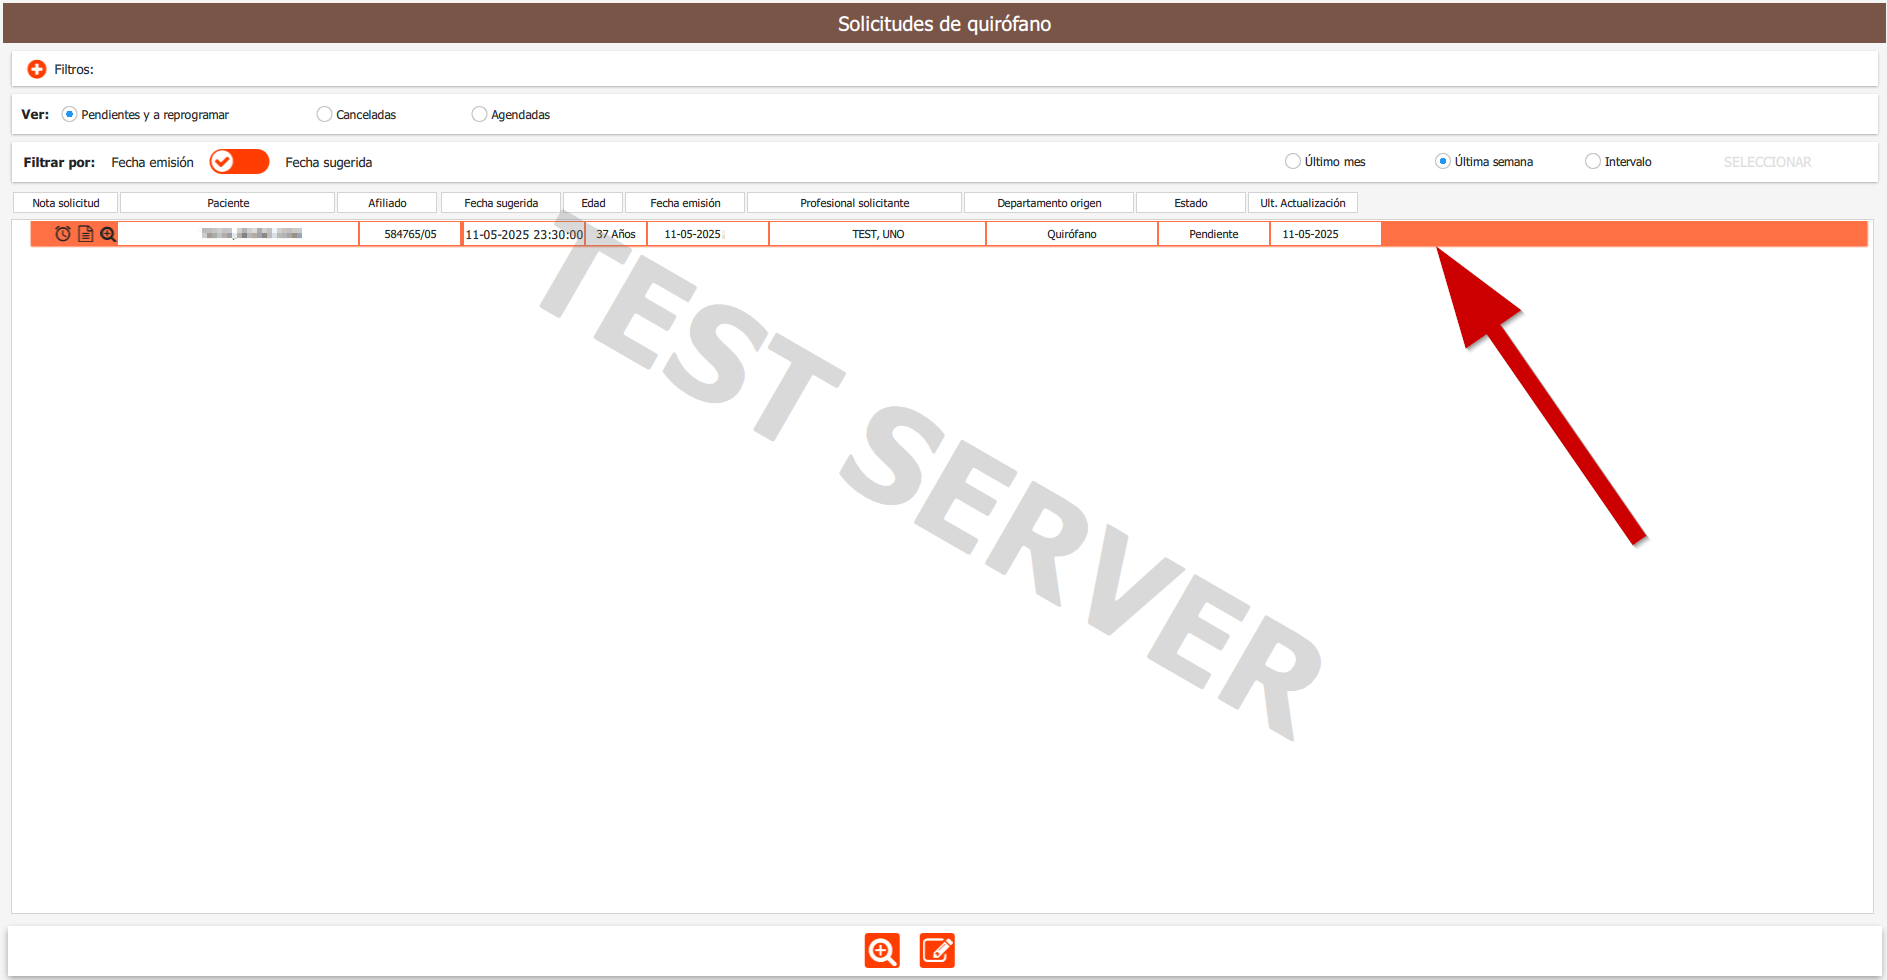Choose the Última semana radio option
1887x980 pixels.
tap(1443, 162)
